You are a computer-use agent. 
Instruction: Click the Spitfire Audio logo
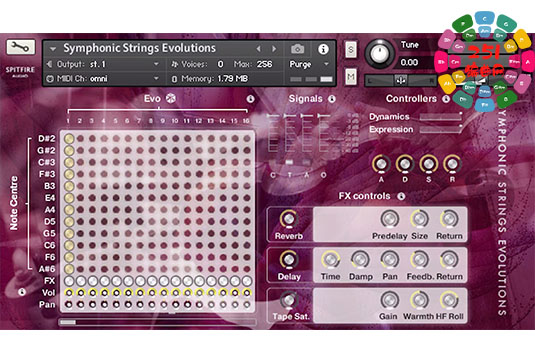pos(20,72)
